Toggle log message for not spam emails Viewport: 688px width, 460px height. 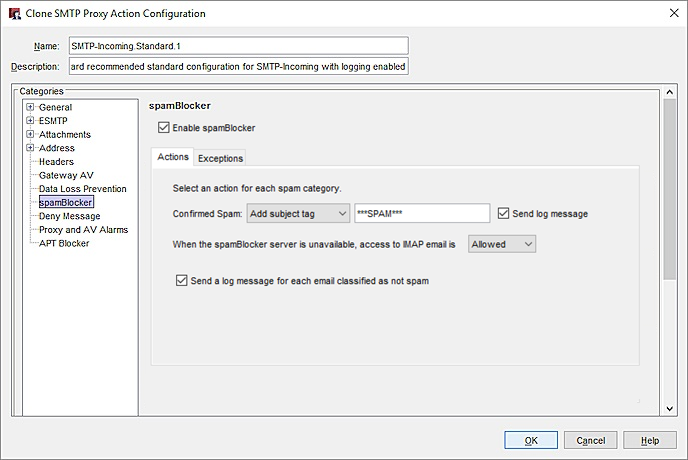point(181,281)
